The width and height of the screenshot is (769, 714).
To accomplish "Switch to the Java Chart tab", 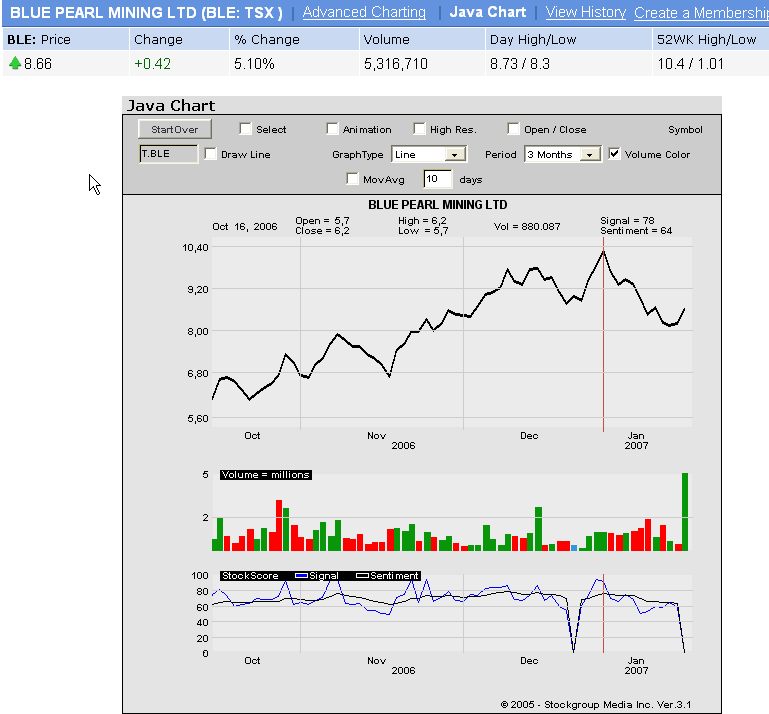I will (487, 12).
